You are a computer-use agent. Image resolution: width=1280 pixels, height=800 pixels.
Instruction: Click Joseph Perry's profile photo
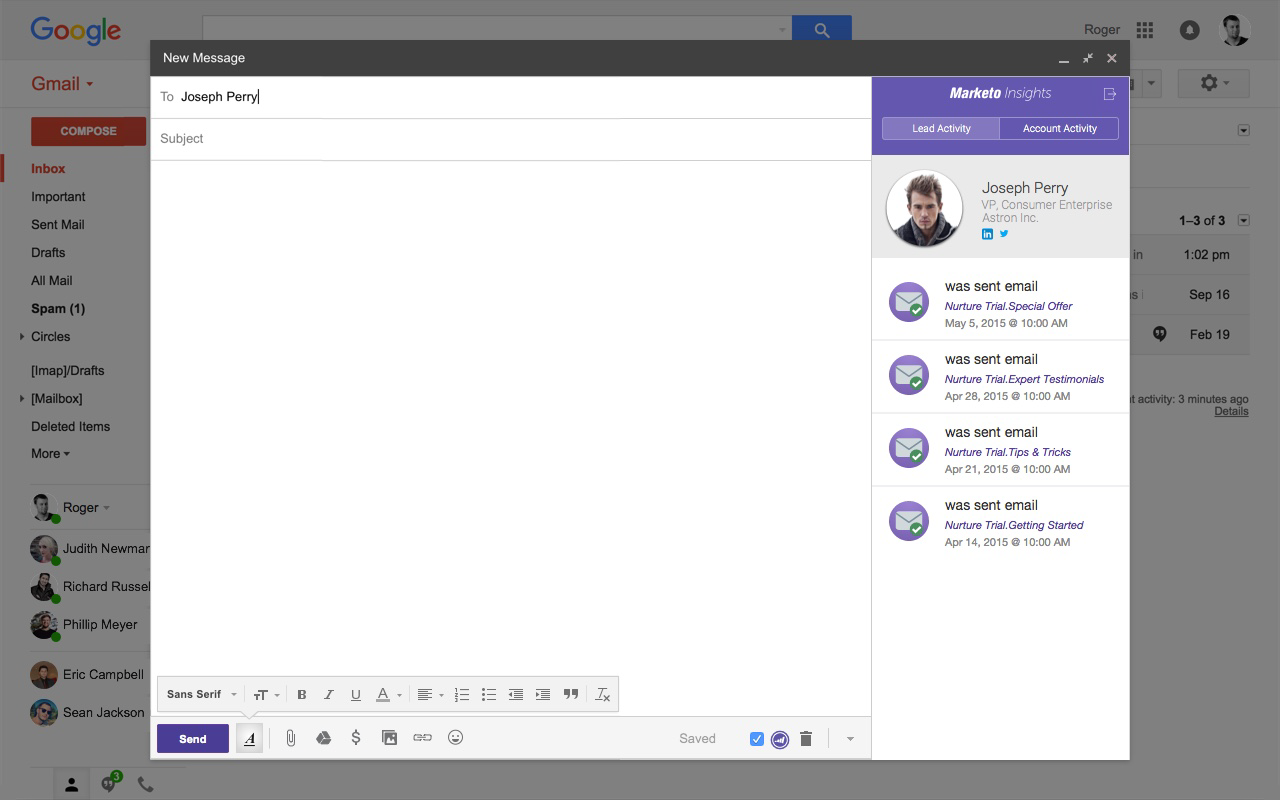(924, 208)
